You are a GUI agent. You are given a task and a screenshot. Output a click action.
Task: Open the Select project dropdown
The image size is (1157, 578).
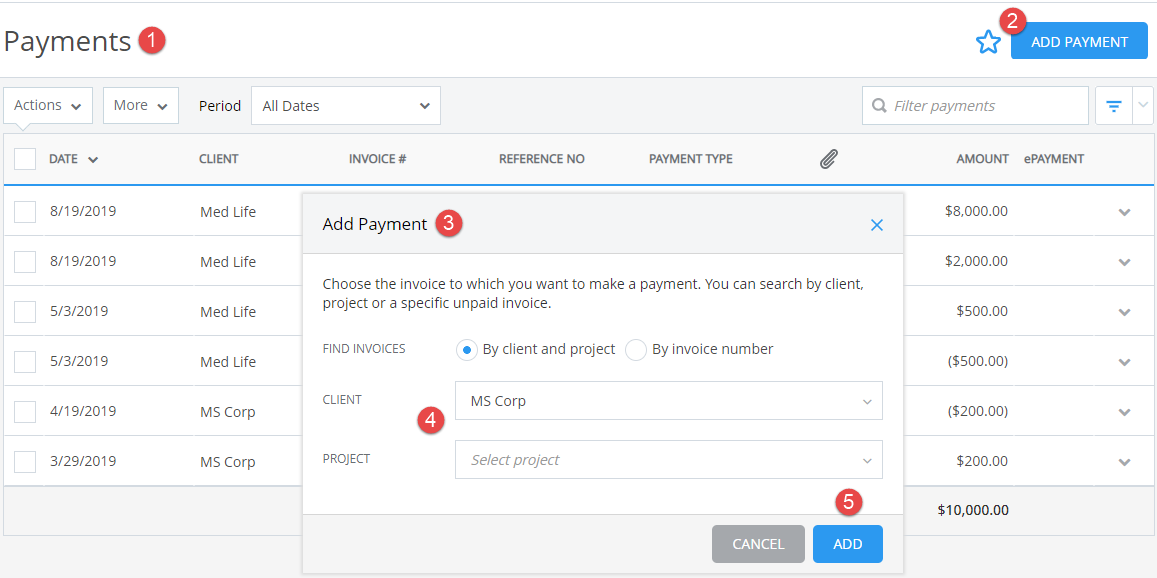668,459
